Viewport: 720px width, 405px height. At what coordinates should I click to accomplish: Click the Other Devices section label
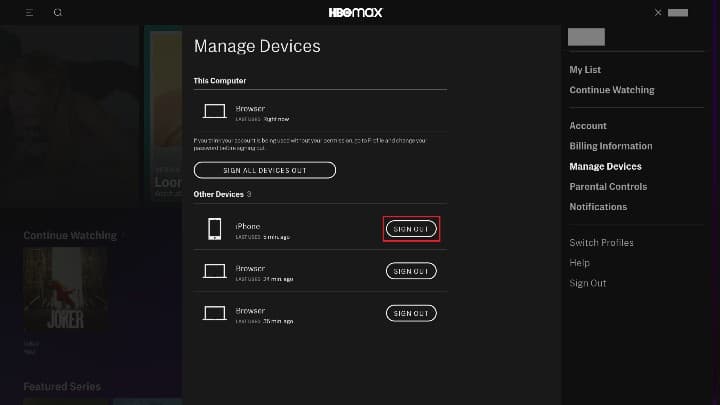coord(219,194)
